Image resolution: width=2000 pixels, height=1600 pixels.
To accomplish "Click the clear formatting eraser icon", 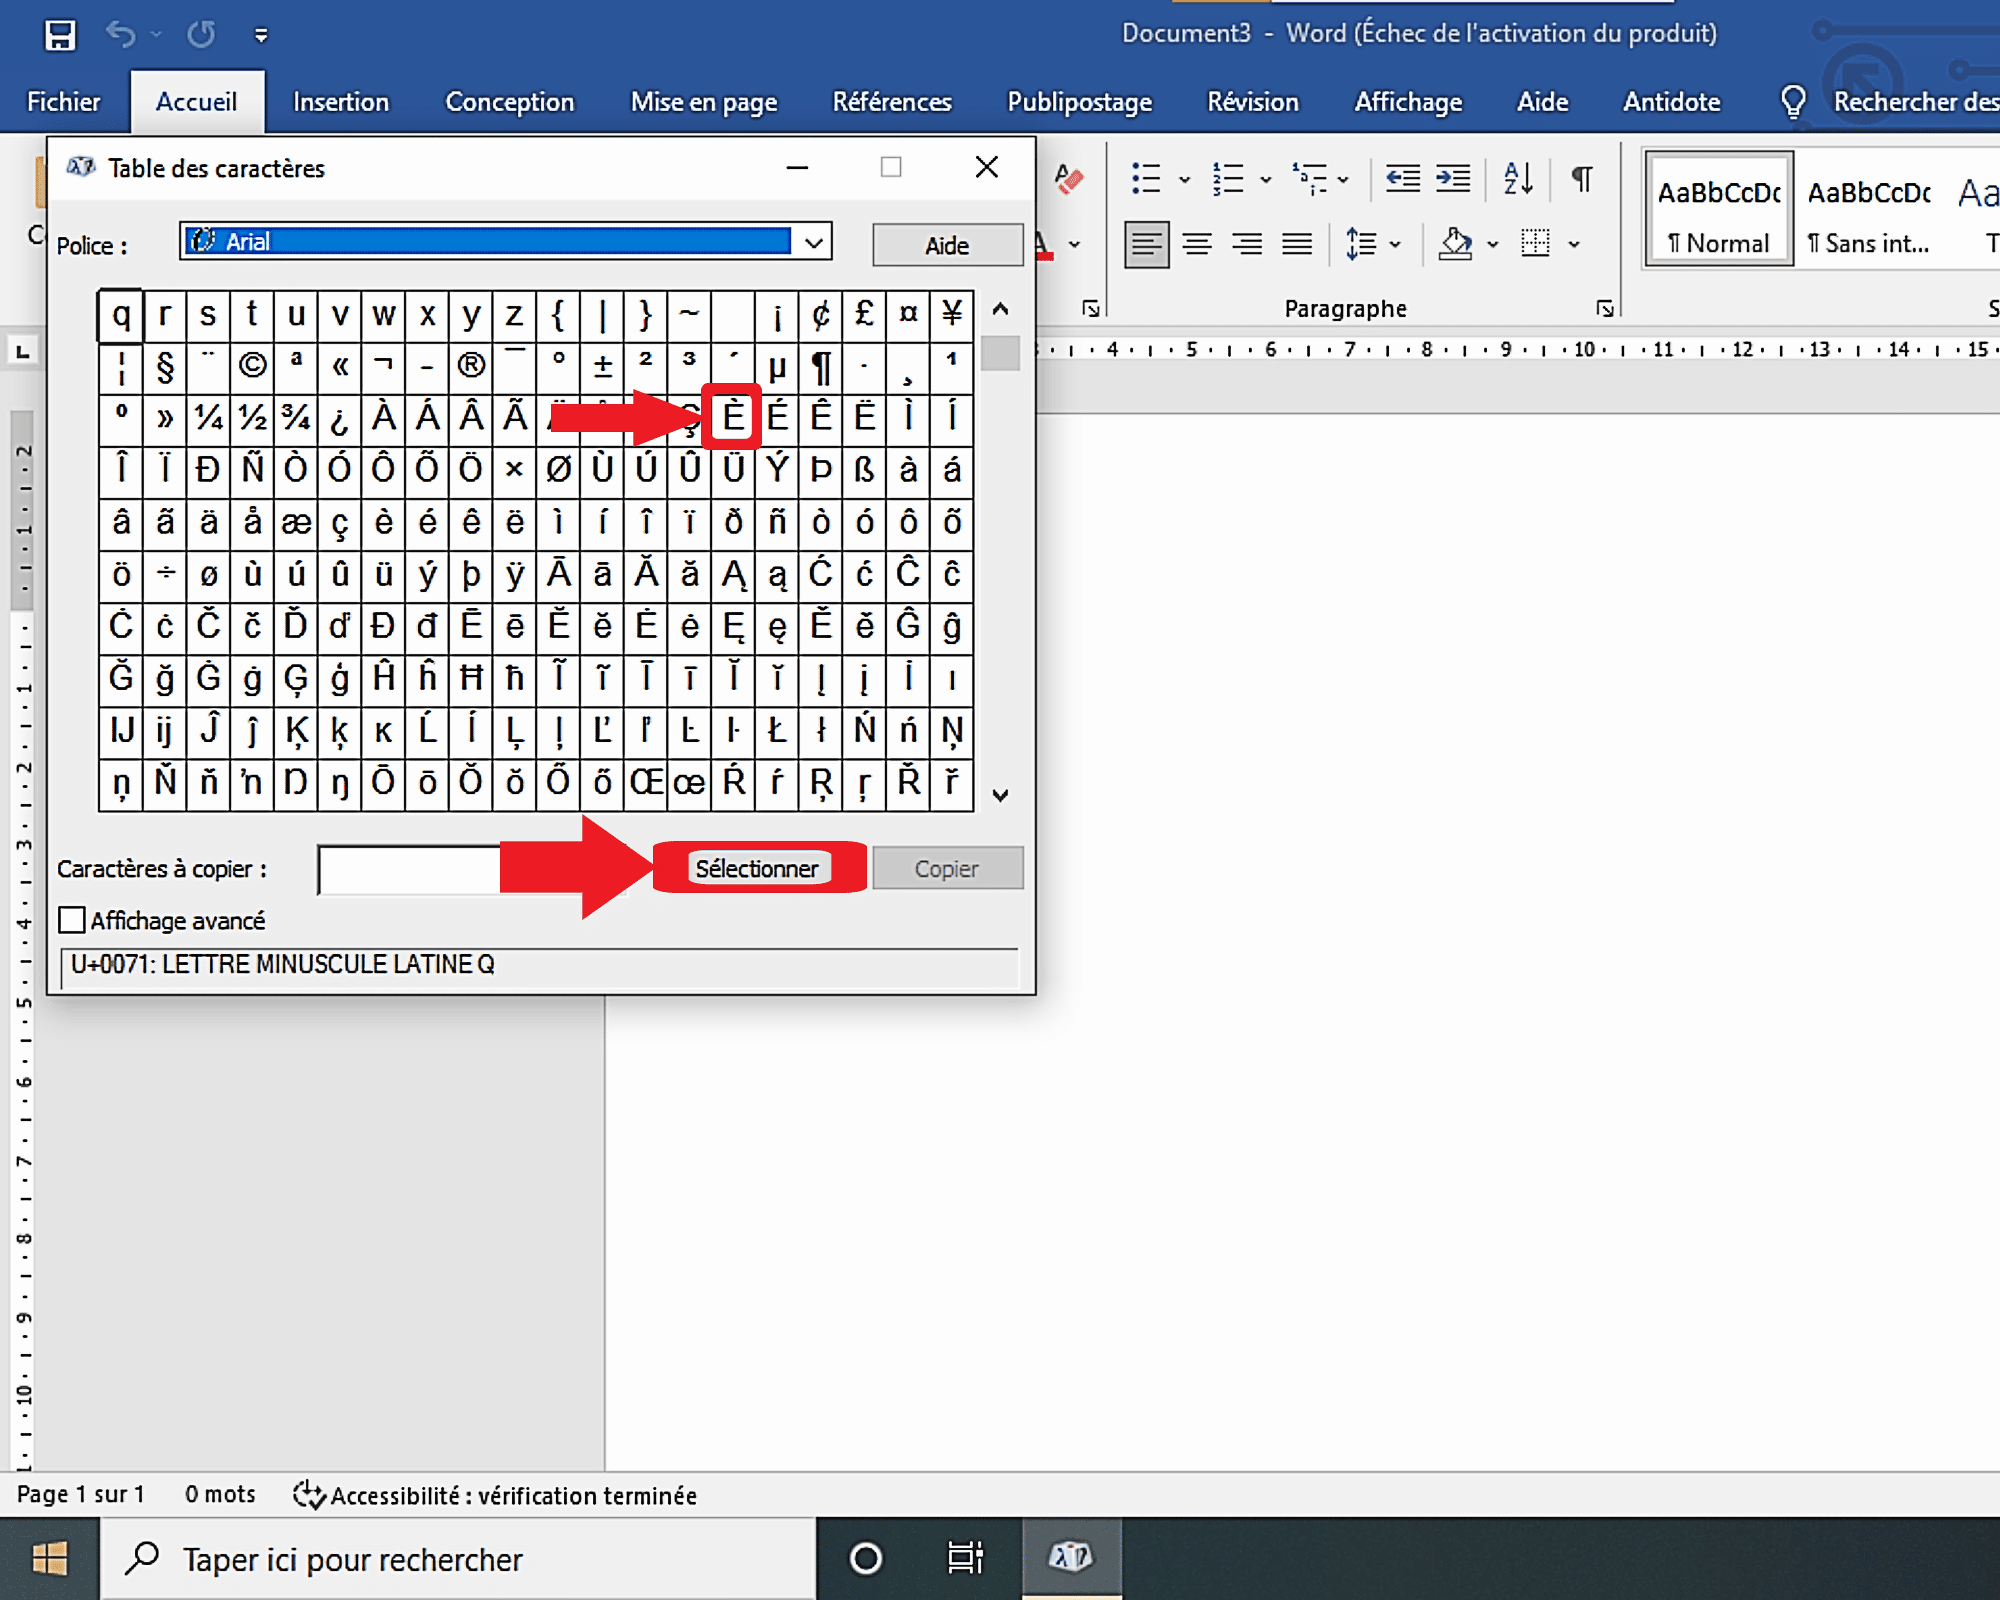I will [1068, 180].
